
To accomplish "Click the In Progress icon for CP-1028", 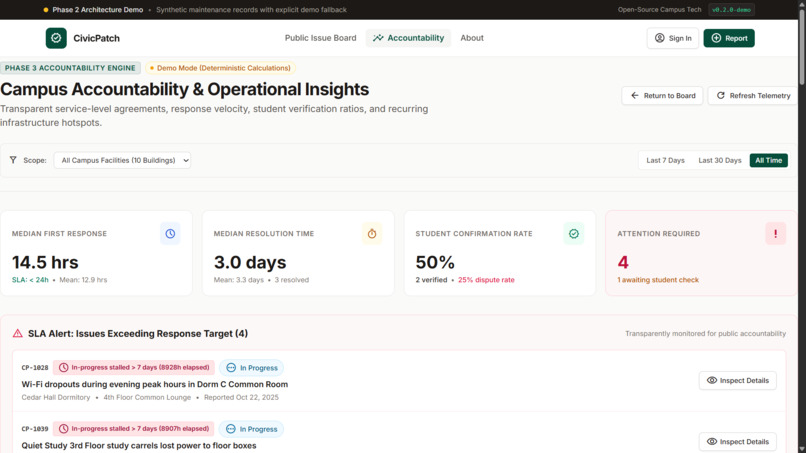I will [x=231, y=368].
